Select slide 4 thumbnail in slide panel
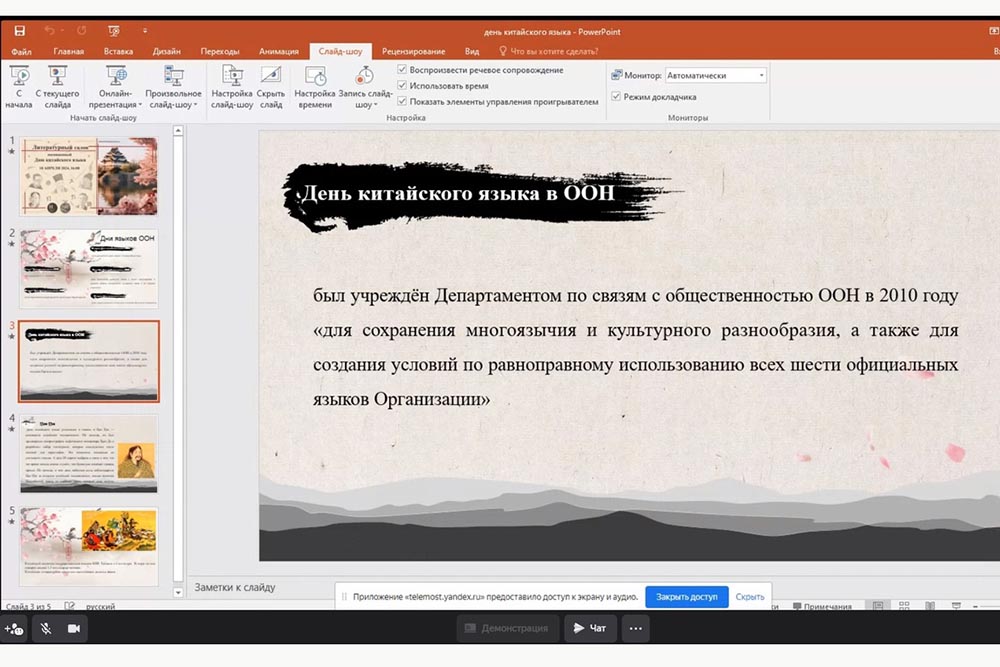The height and width of the screenshot is (667, 1000). (x=88, y=453)
